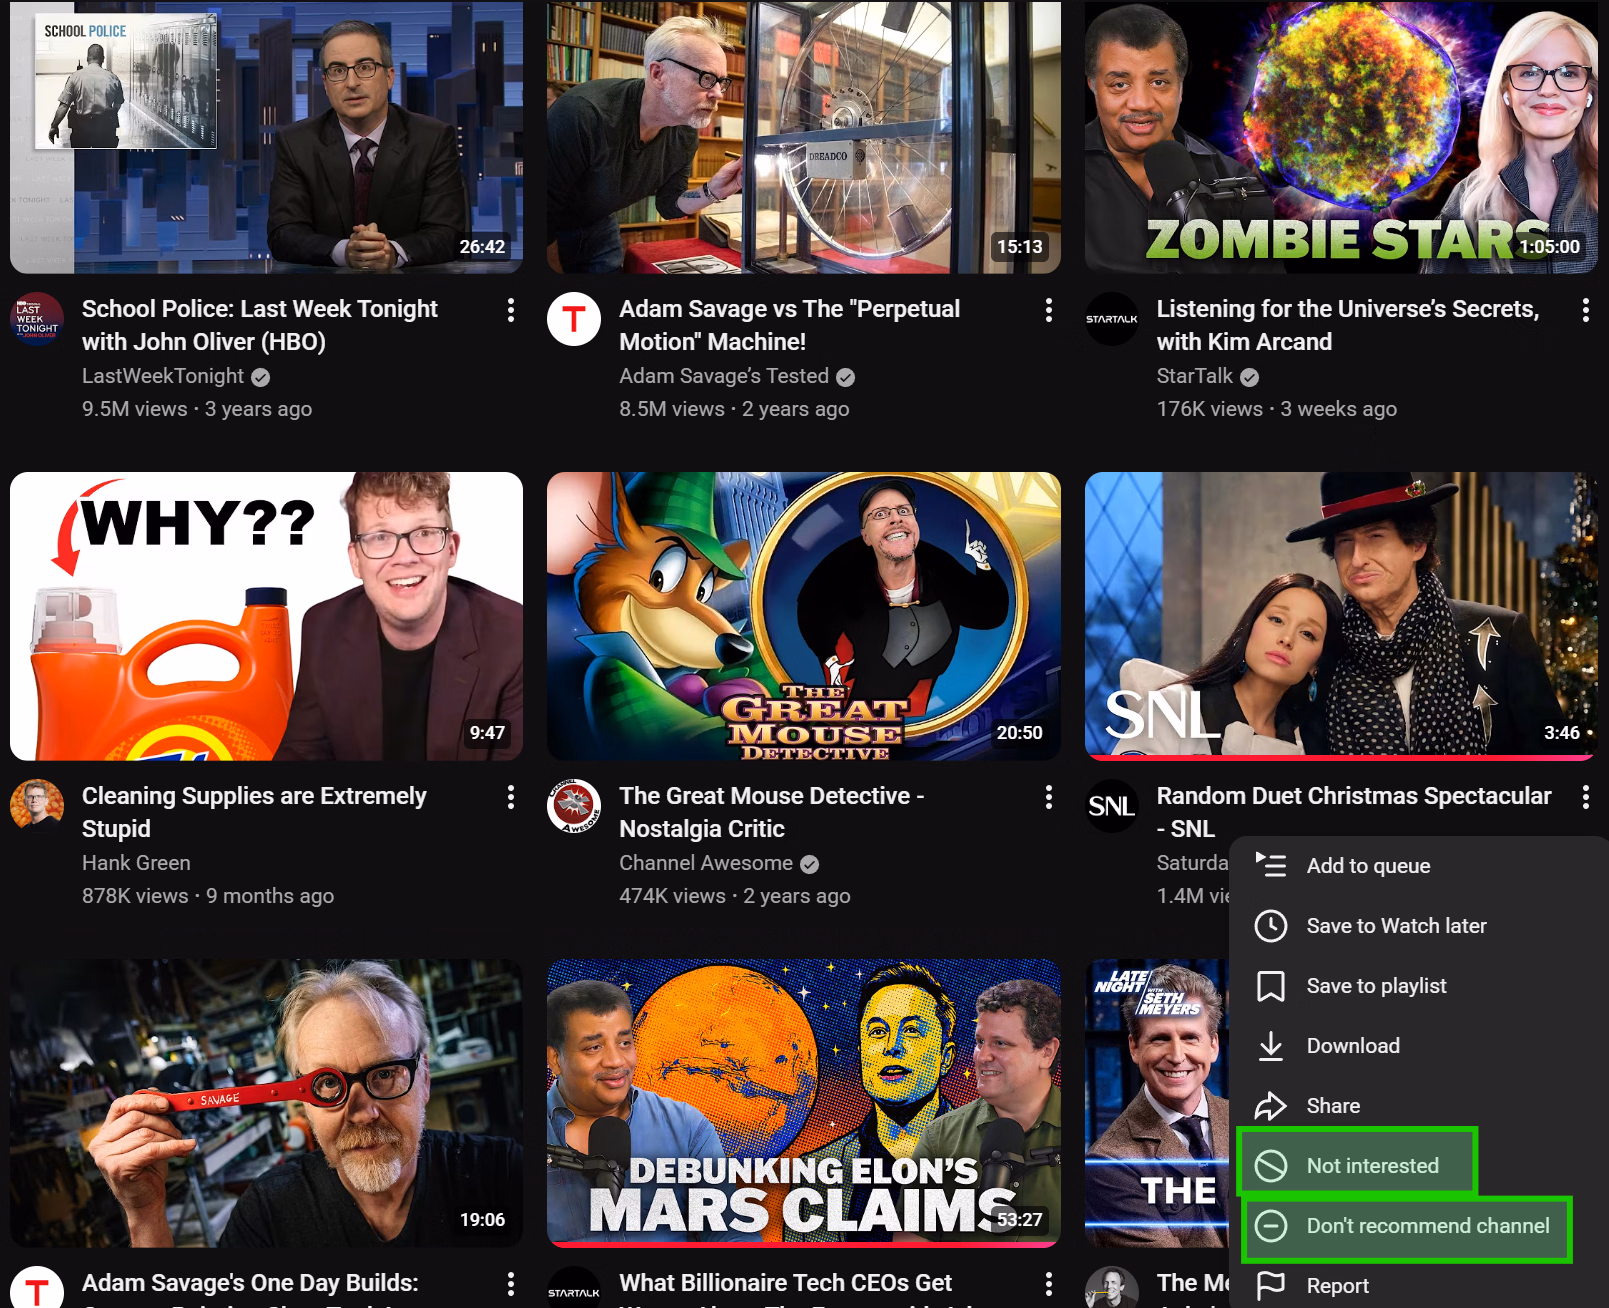Screen dimensions: 1609x1308
Task: Choose Not interested in context menu
Action: tap(1371, 1166)
